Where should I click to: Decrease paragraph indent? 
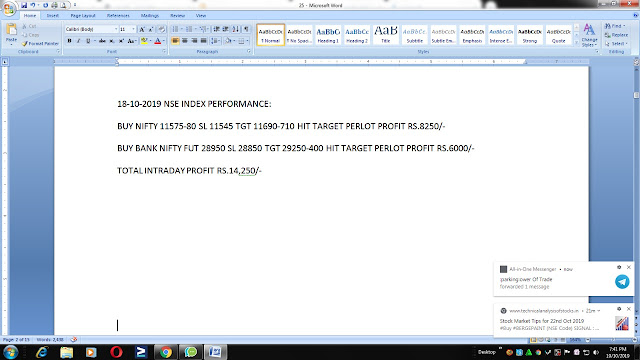coord(216,29)
